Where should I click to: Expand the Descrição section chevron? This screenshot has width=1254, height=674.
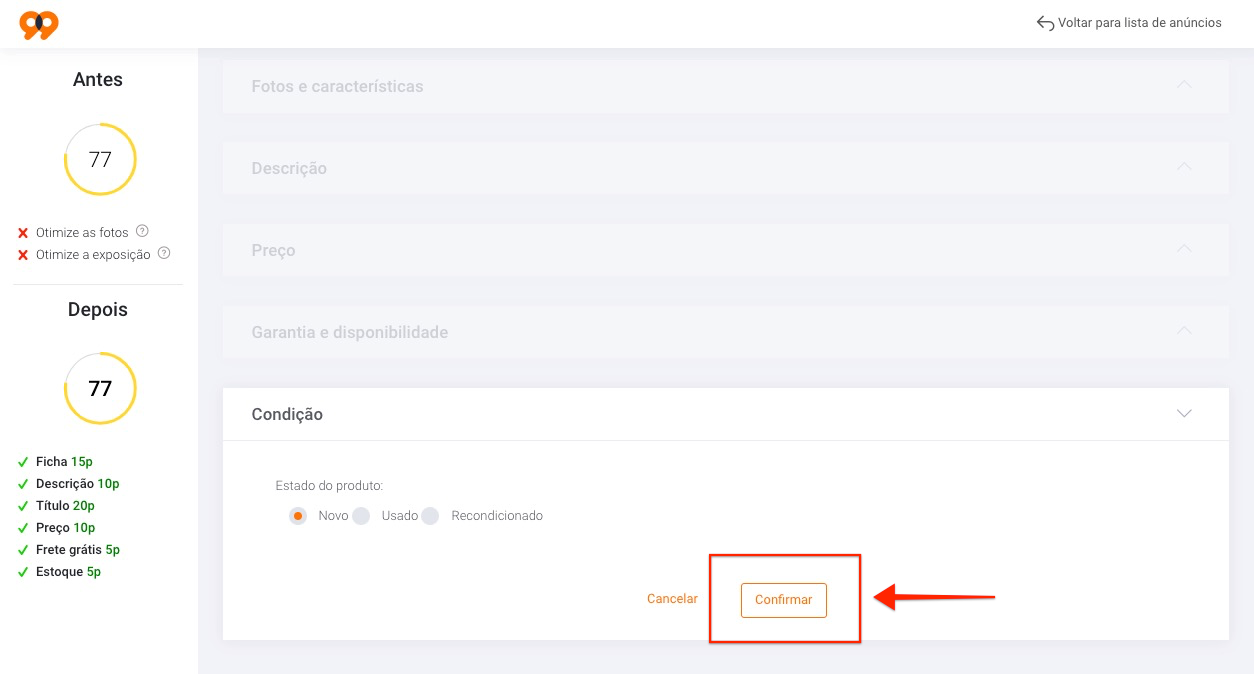pyautogui.click(x=1184, y=167)
